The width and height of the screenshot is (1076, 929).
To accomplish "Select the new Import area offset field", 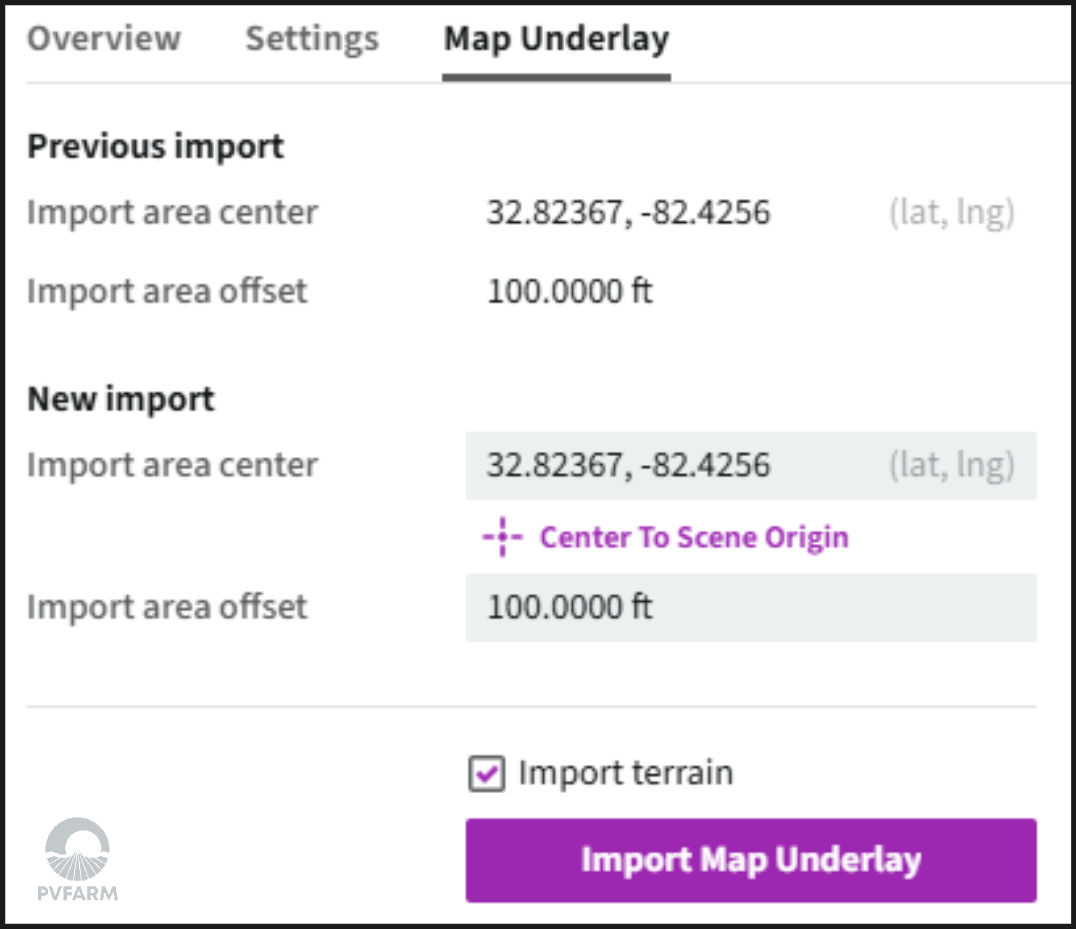I will tap(751, 608).
